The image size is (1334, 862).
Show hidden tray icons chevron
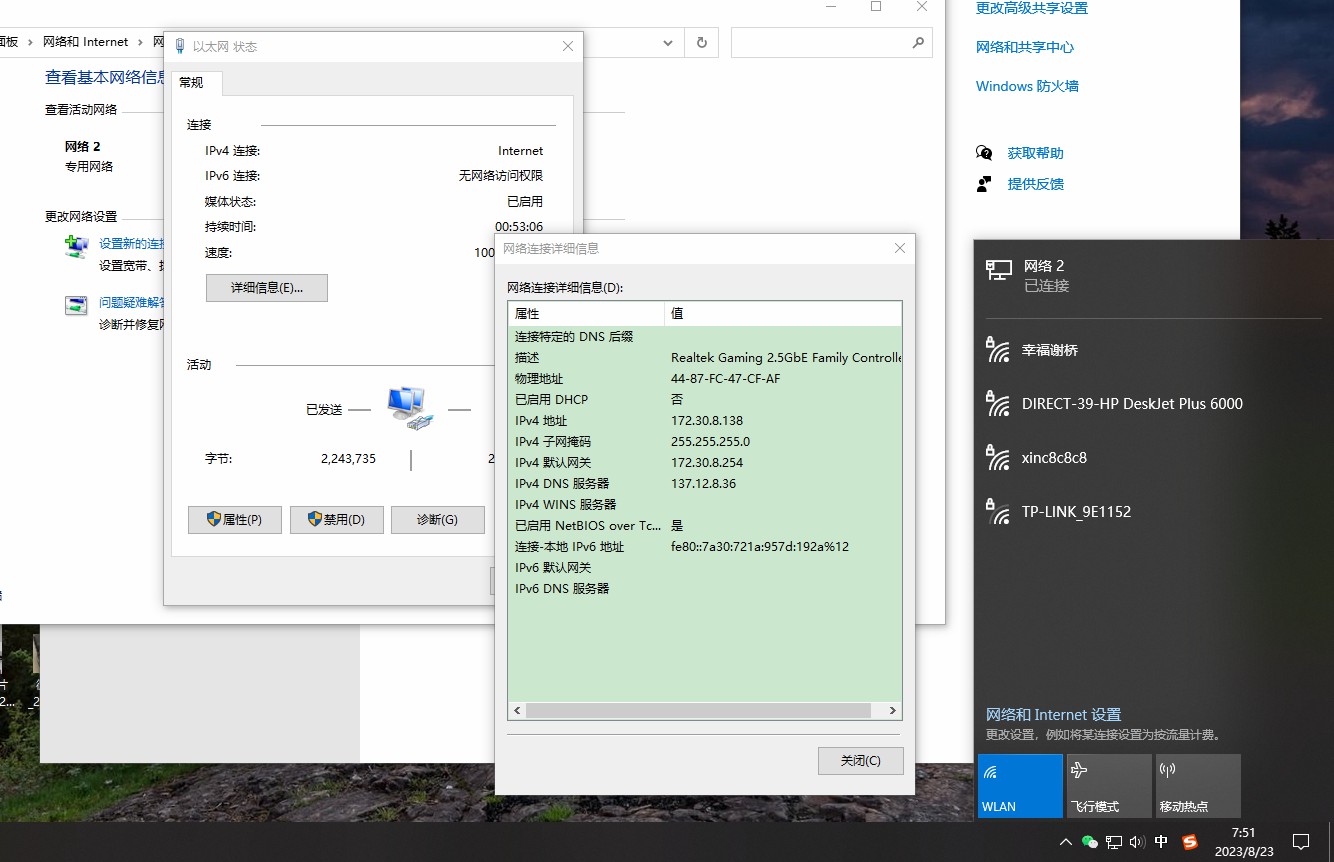point(1066,842)
